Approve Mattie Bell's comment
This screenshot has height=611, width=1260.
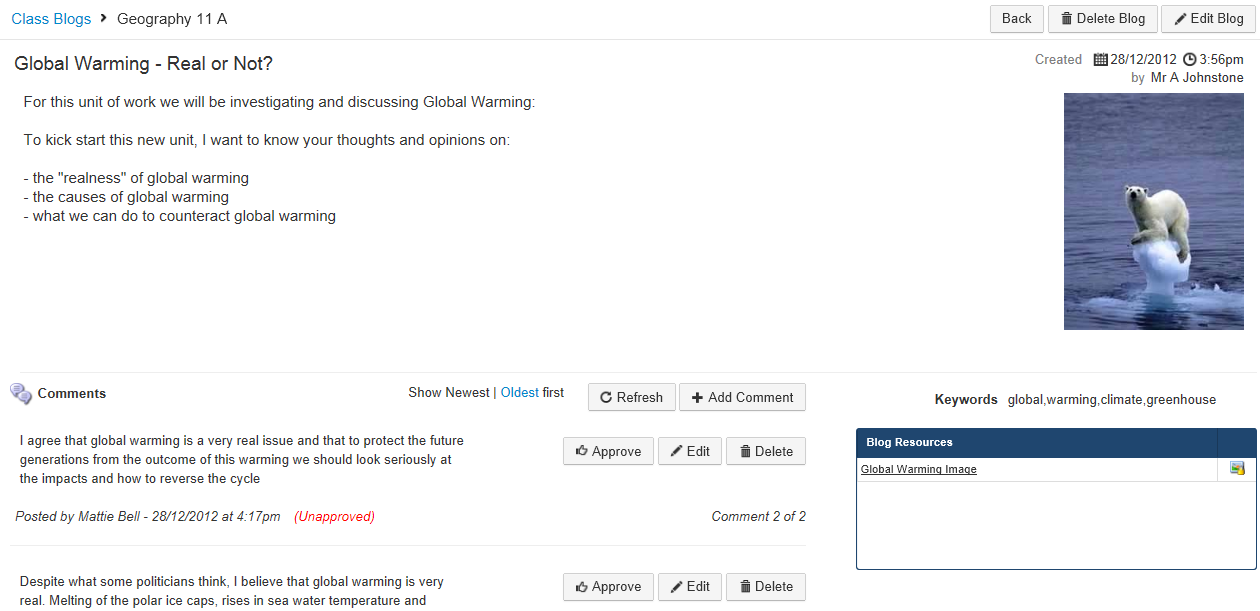608,451
